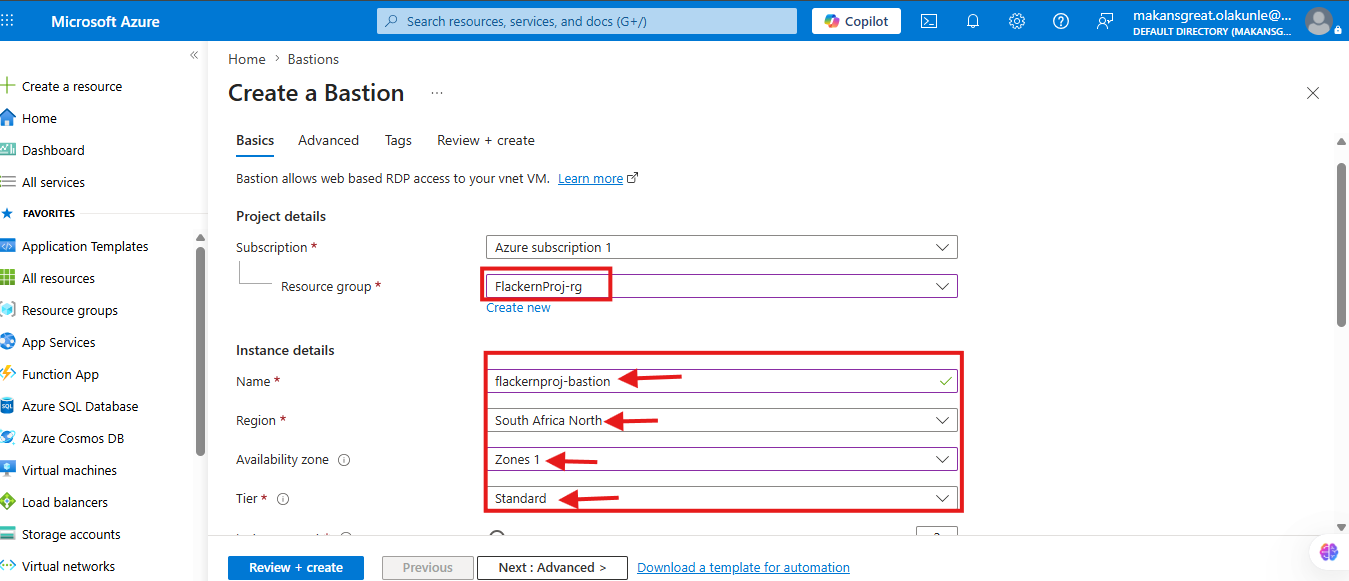Open the help question mark icon
Screen dimensions: 1349x581
[x=1061, y=21]
